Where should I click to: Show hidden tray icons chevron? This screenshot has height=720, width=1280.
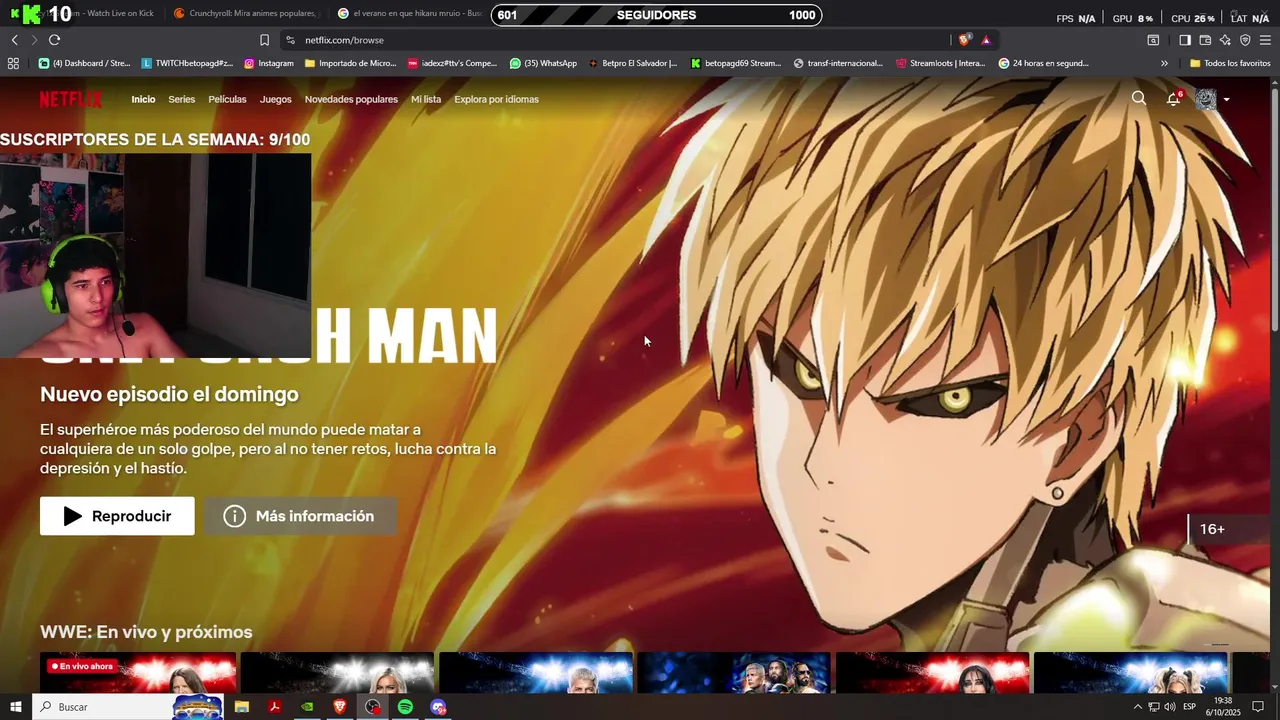click(x=1137, y=707)
